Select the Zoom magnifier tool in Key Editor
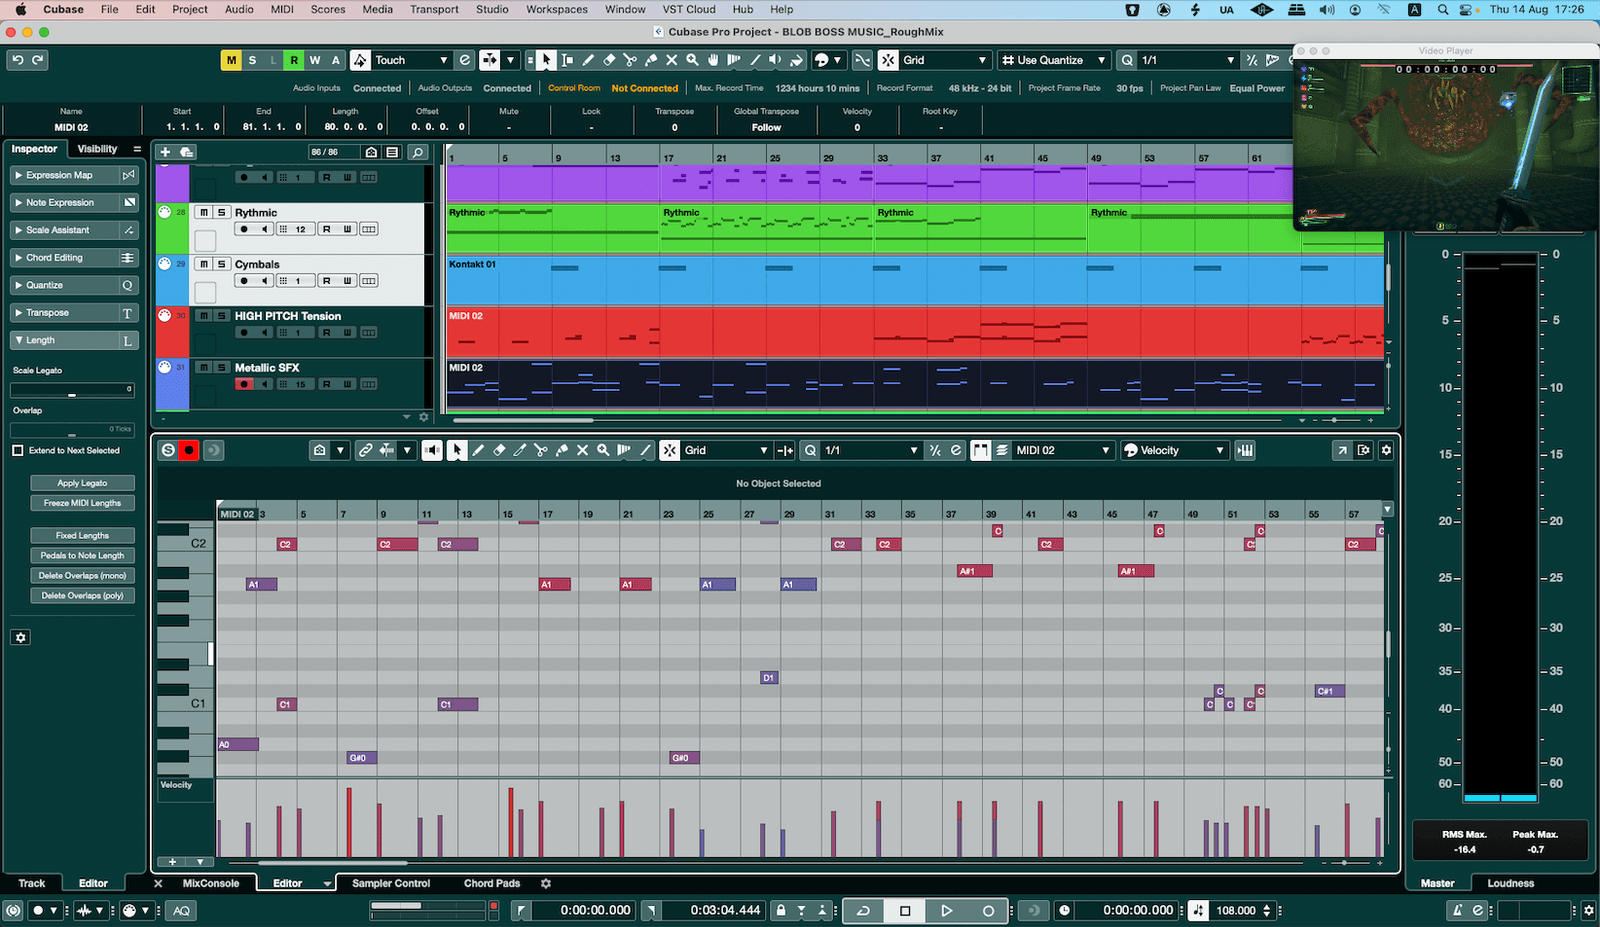This screenshot has width=1600, height=927. tap(603, 450)
